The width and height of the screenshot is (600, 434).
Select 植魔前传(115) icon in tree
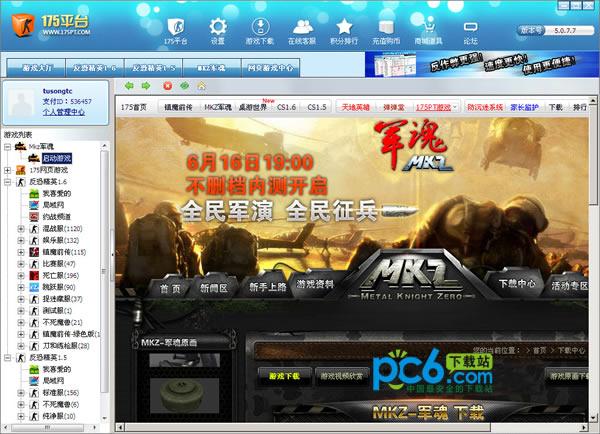click(34, 252)
